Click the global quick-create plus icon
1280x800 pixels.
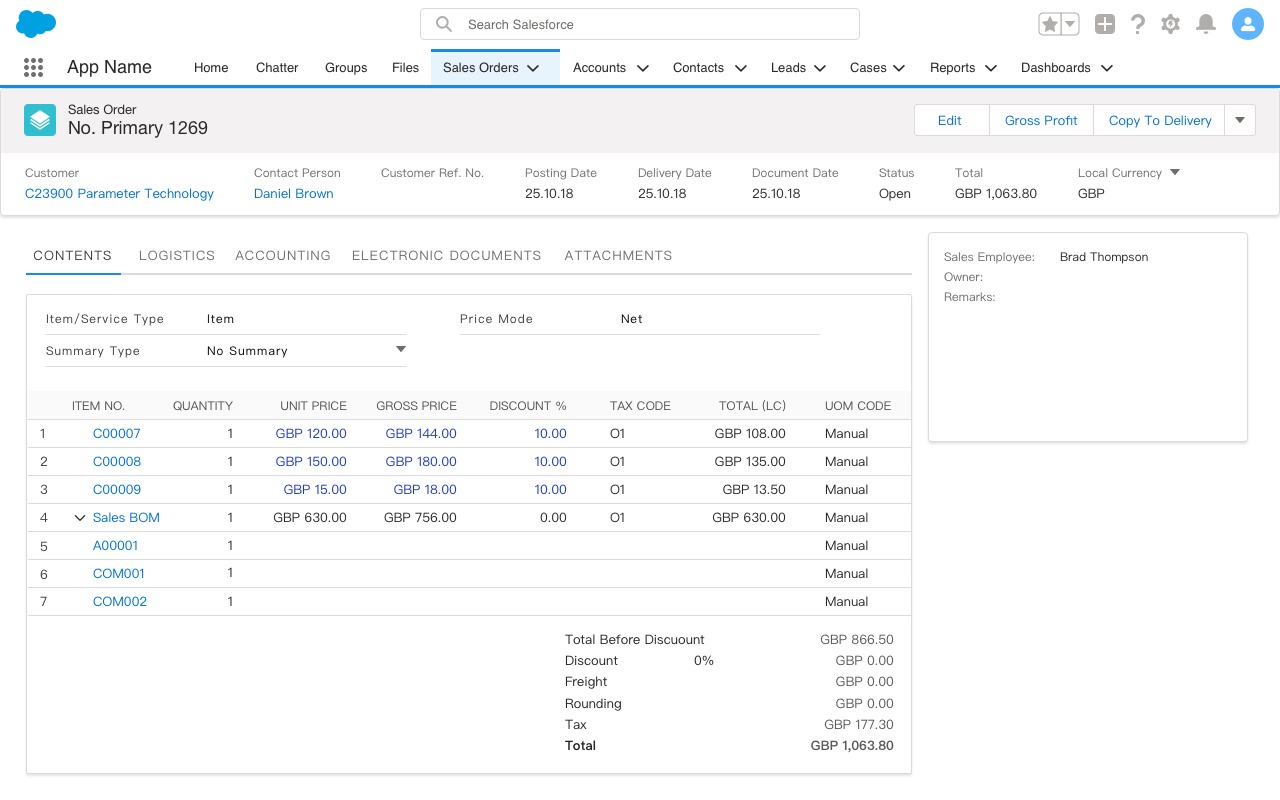[1104, 23]
